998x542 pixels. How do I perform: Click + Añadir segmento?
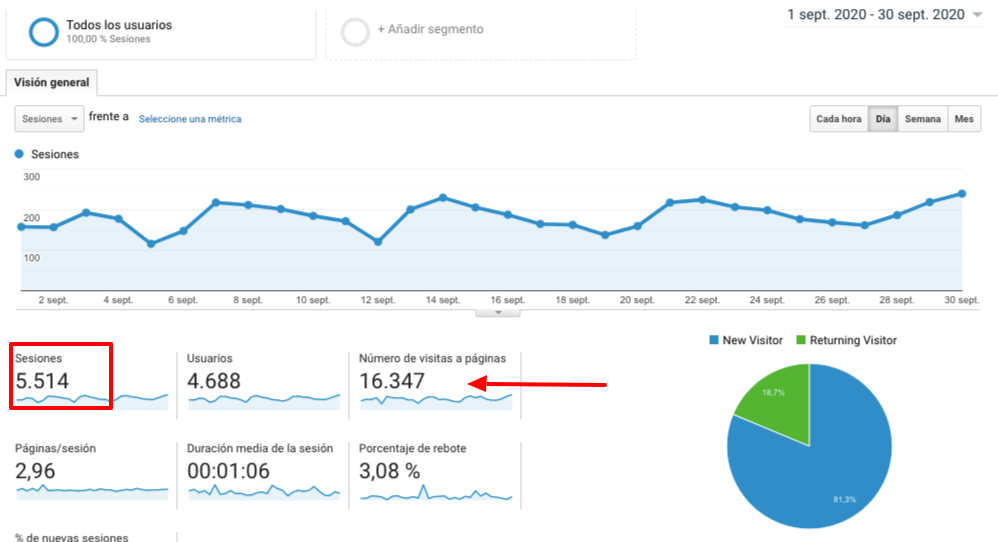(430, 30)
